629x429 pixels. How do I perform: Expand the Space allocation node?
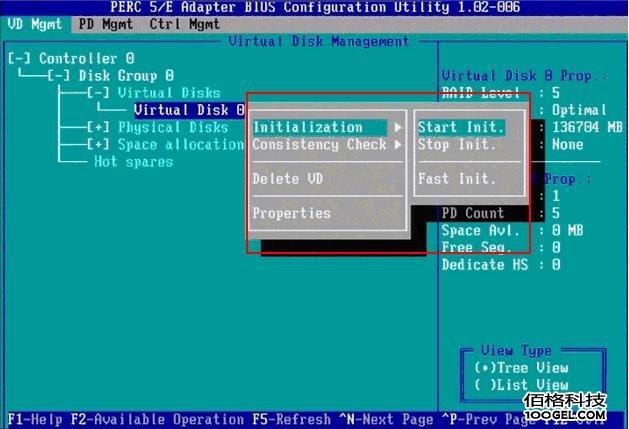click(x=98, y=144)
